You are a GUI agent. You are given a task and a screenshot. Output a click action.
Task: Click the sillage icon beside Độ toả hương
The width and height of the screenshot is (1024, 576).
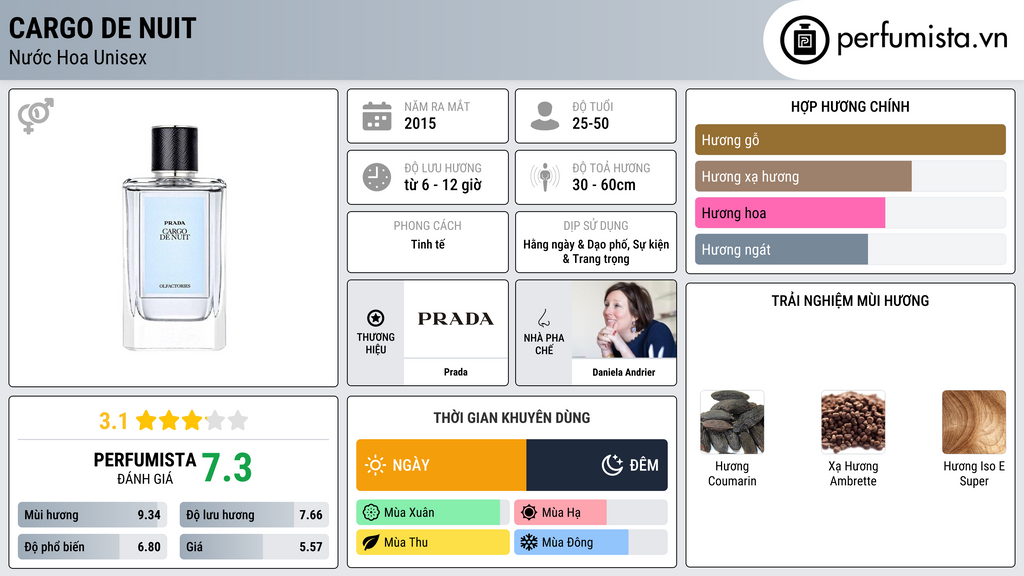tap(545, 177)
